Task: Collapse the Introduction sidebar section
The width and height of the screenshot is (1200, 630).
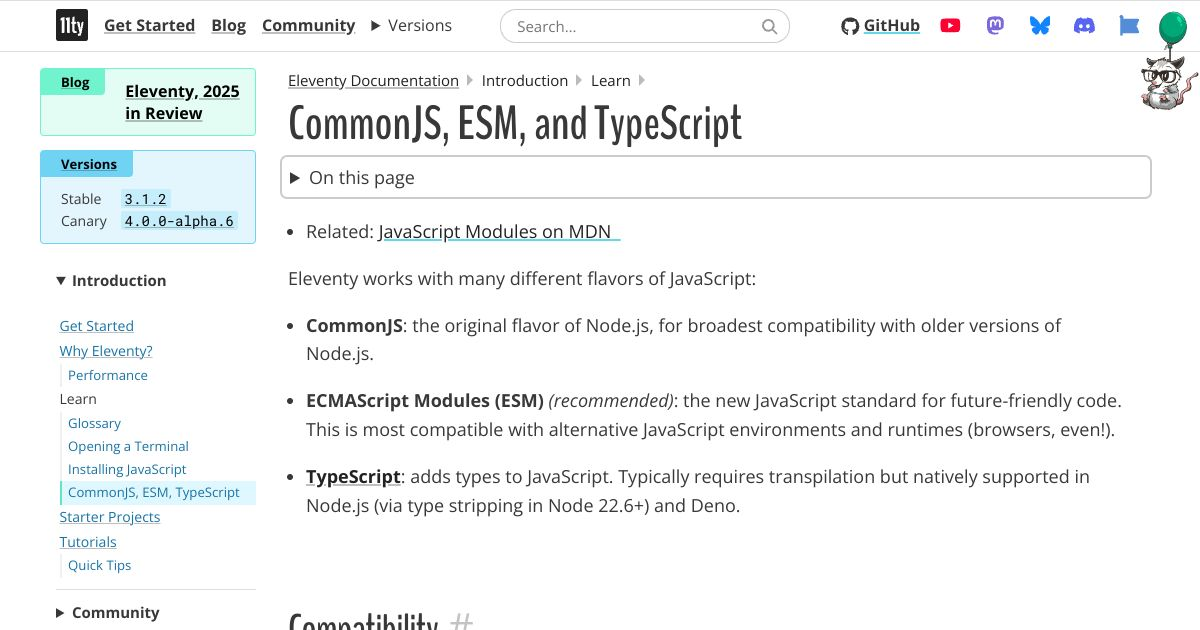Action: (x=110, y=280)
